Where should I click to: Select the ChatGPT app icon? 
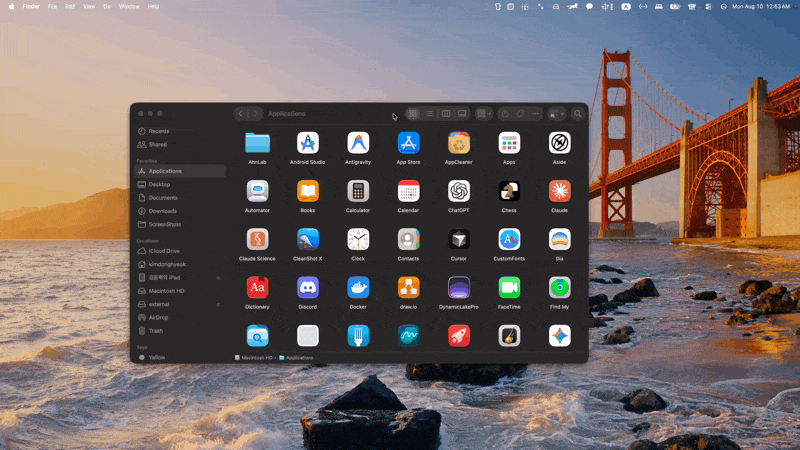coord(459,191)
